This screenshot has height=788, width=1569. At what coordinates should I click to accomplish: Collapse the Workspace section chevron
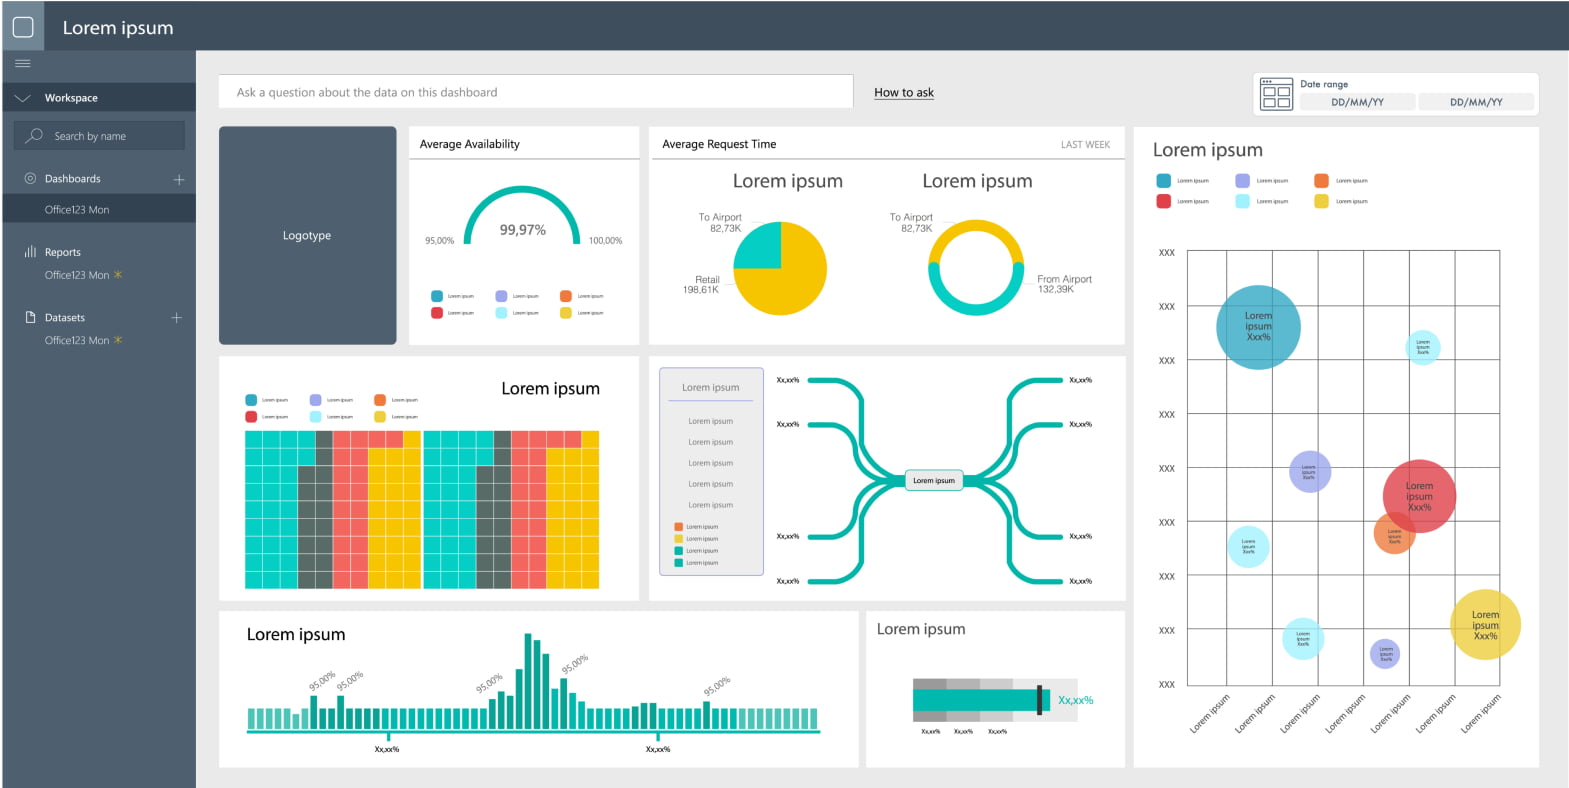click(23, 98)
